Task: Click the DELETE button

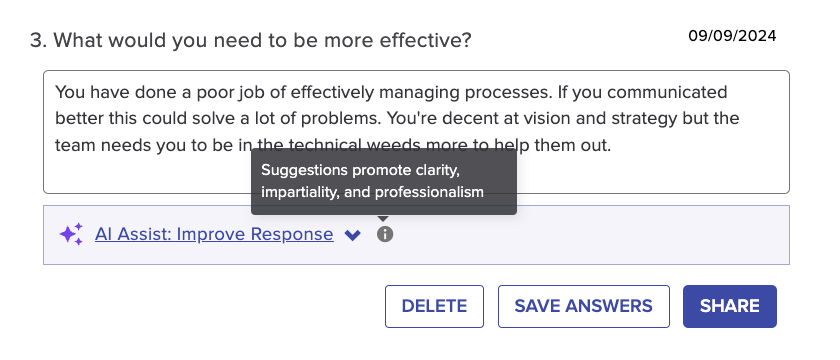Action: [434, 306]
